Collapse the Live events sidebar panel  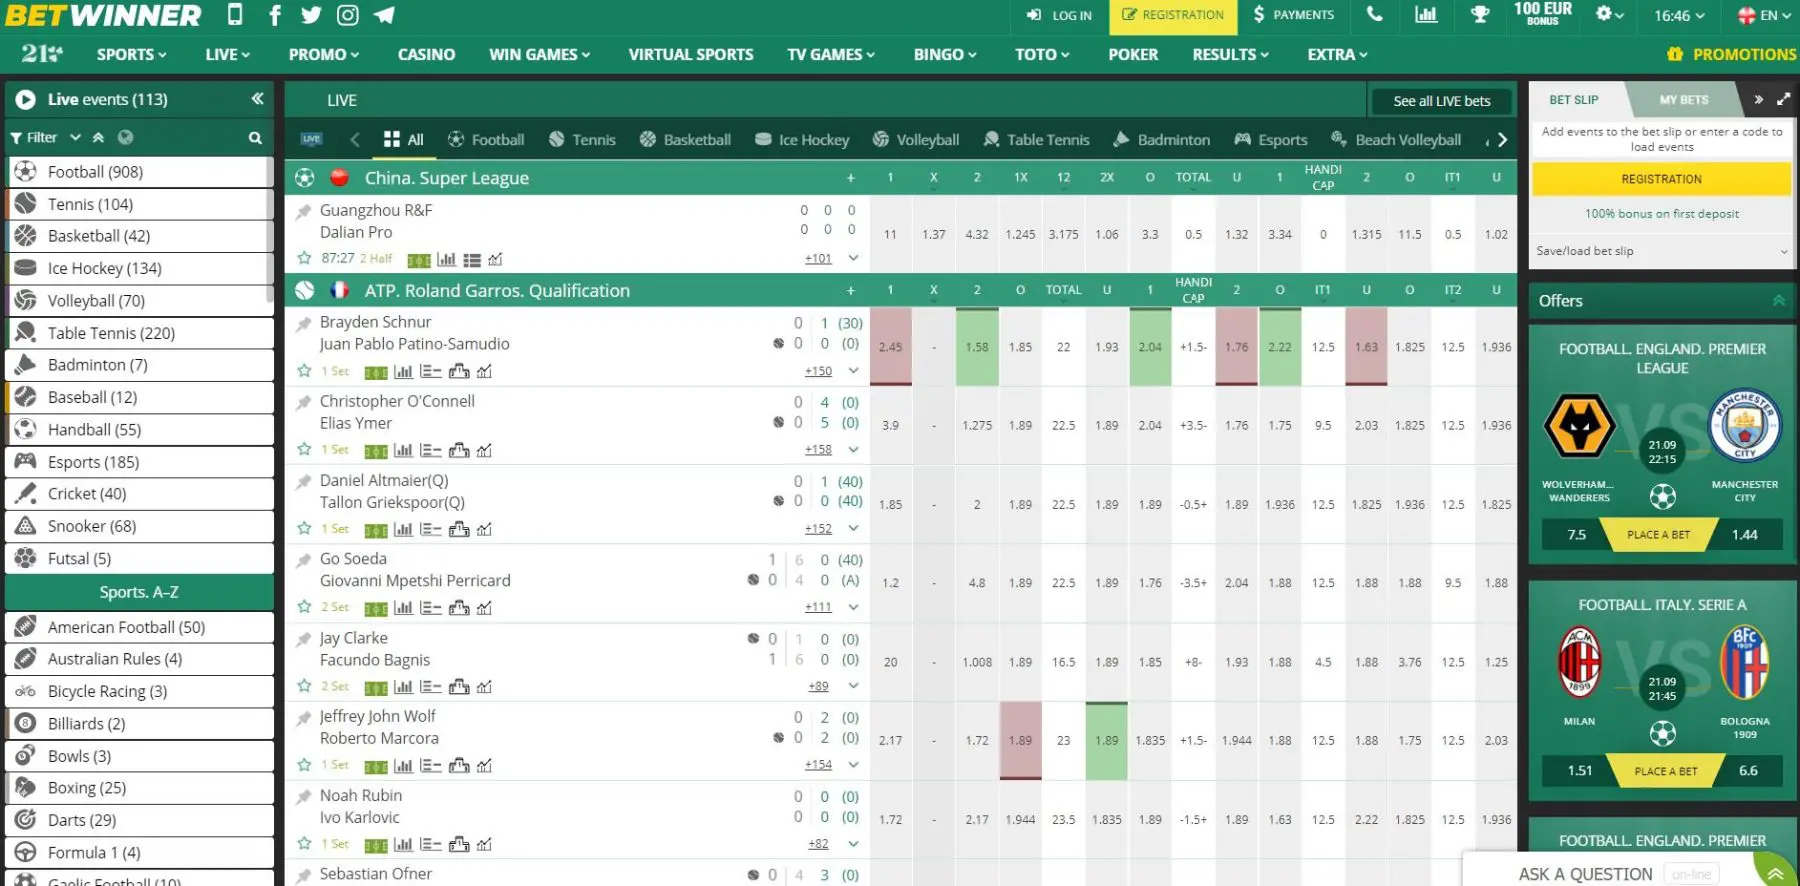(x=257, y=98)
